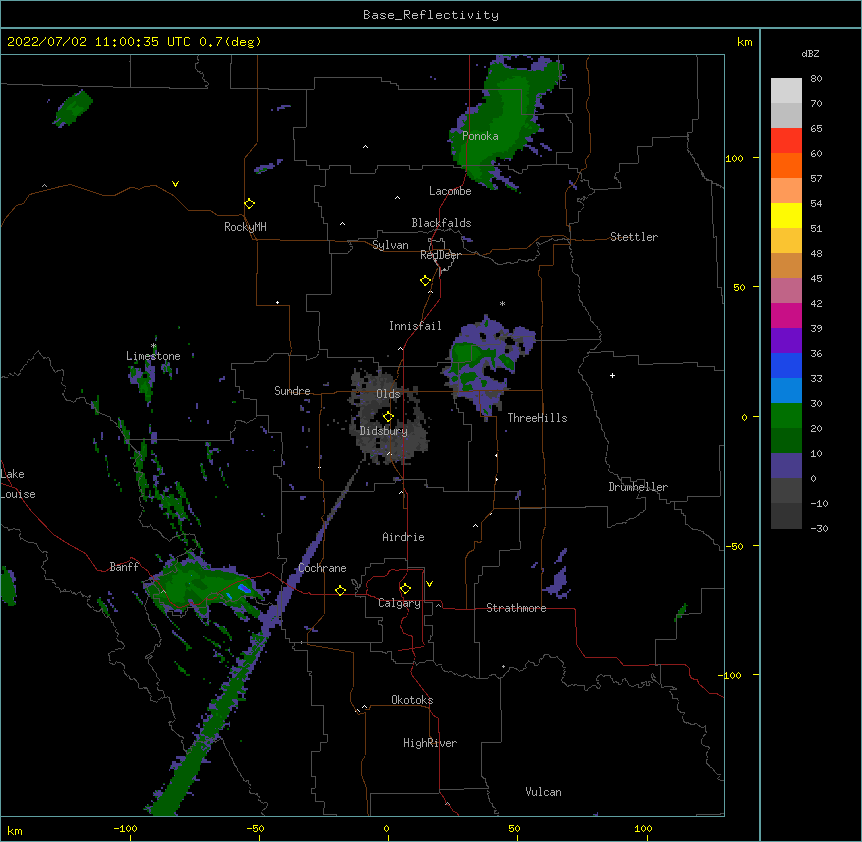Click the Olds label
This screenshot has height=842, width=862.
(388, 394)
